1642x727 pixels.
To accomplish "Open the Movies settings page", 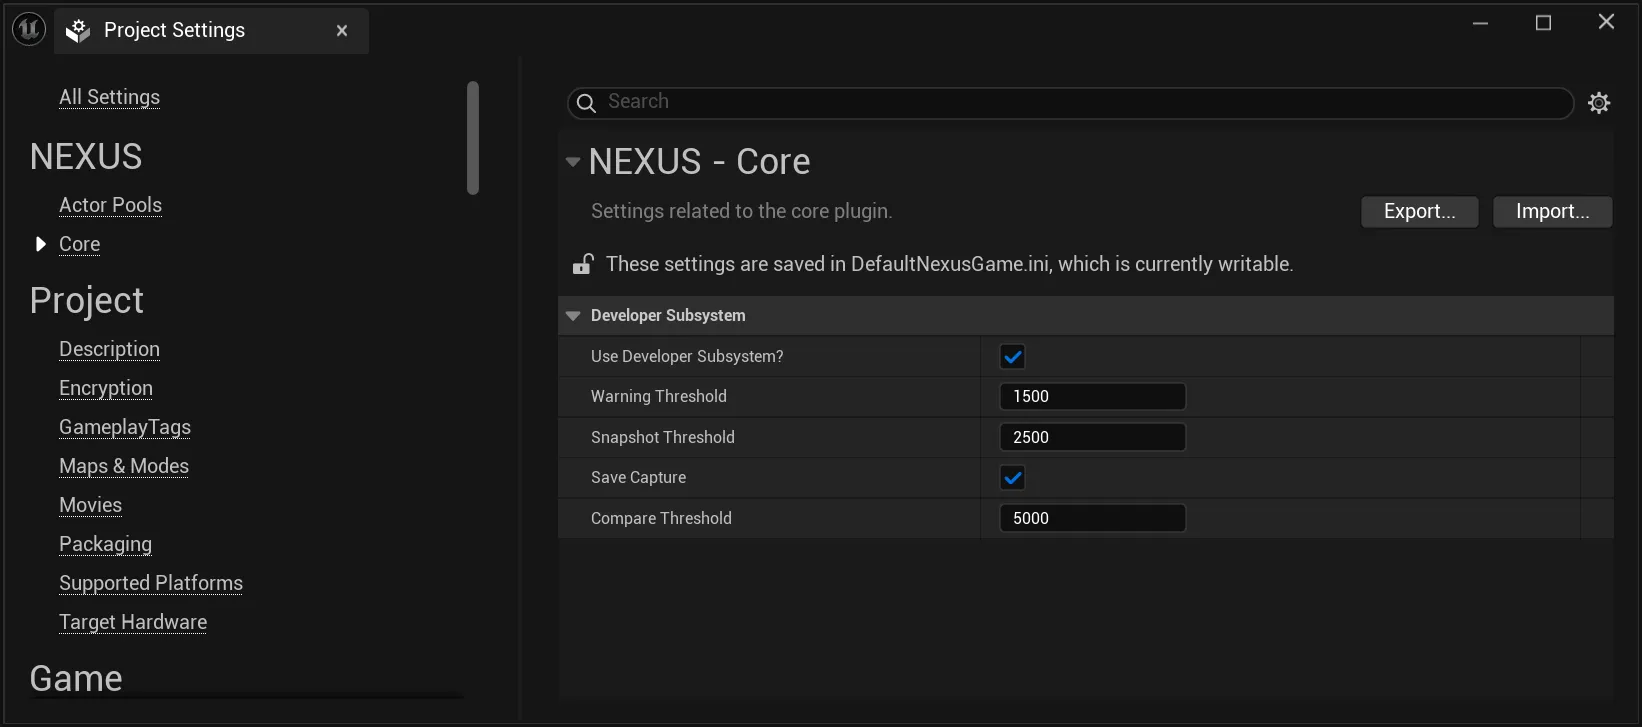I will (90, 505).
